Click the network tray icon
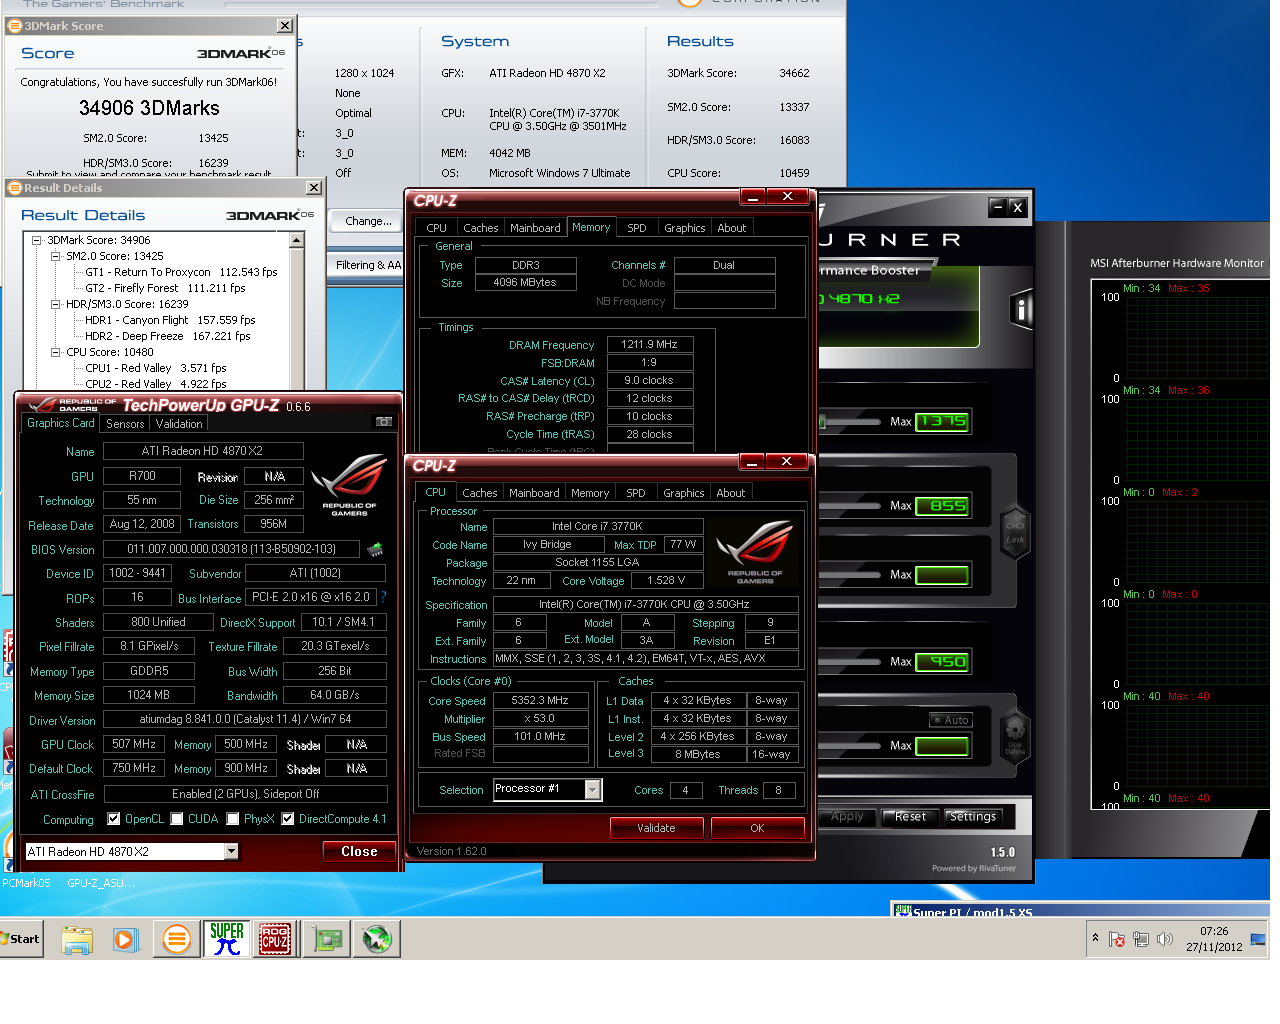Image resolution: width=1280 pixels, height=1024 pixels. 1141,939
